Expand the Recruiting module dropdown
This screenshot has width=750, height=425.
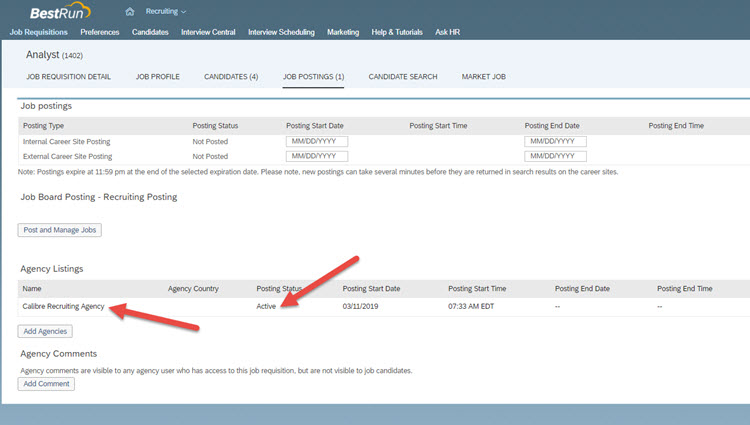pos(165,11)
